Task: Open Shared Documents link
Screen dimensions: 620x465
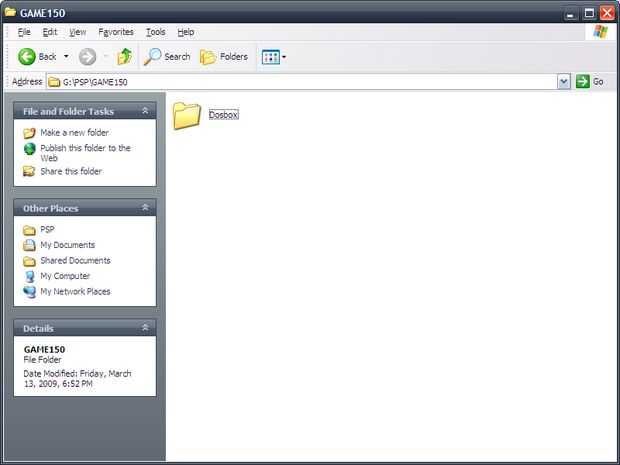Action: pyautogui.click(x=76, y=261)
